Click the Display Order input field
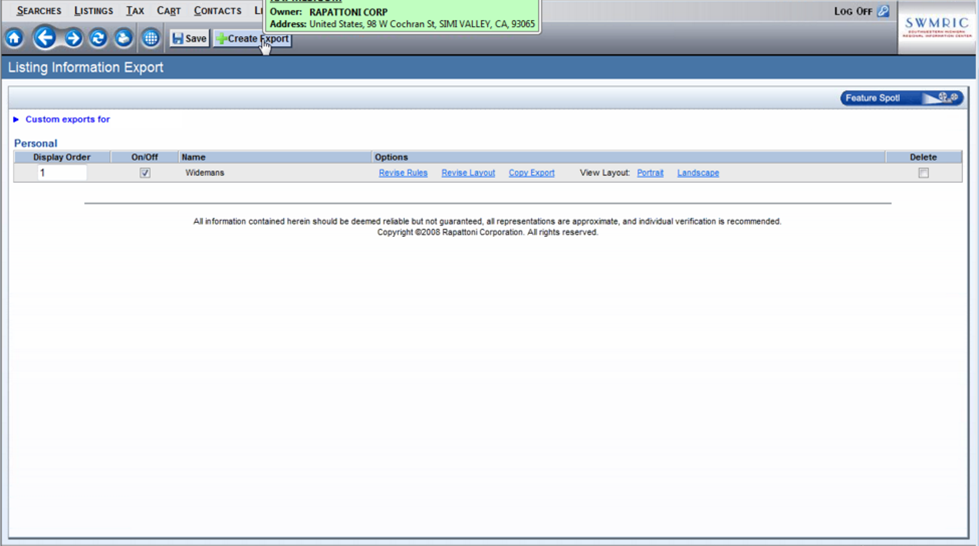This screenshot has width=979, height=546. (62, 173)
